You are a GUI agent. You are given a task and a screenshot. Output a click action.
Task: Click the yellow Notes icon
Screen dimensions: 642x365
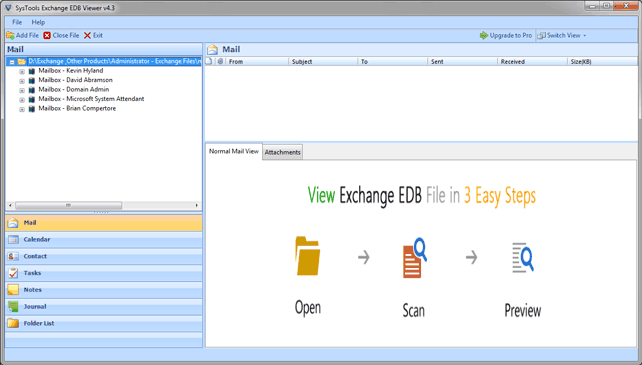pos(13,290)
